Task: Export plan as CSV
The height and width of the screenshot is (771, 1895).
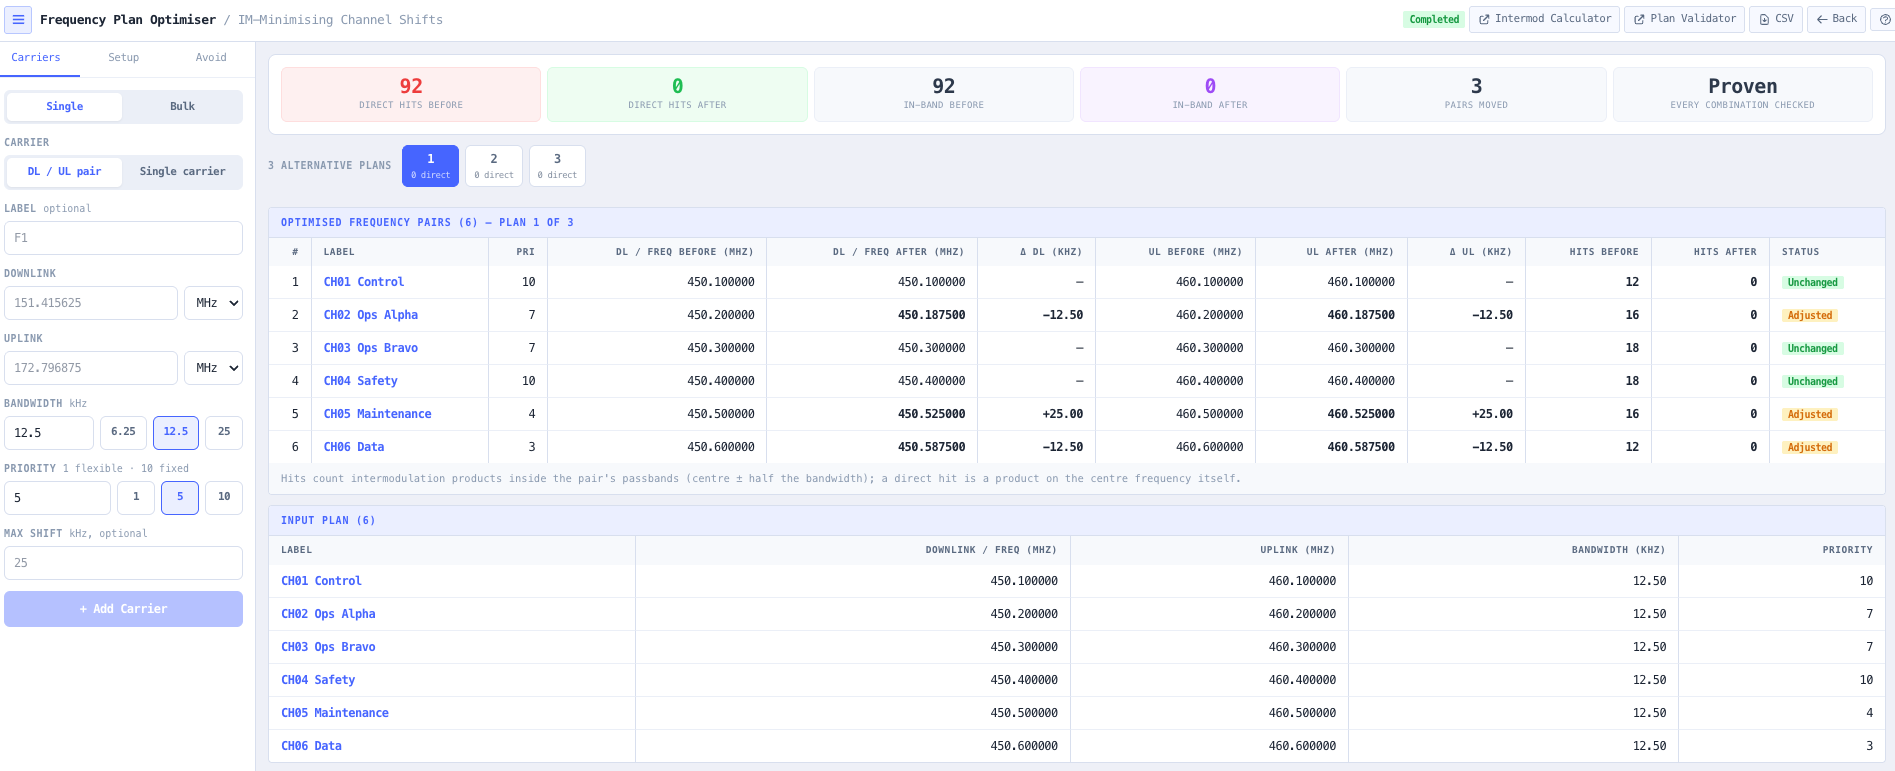Action: coord(1776,19)
